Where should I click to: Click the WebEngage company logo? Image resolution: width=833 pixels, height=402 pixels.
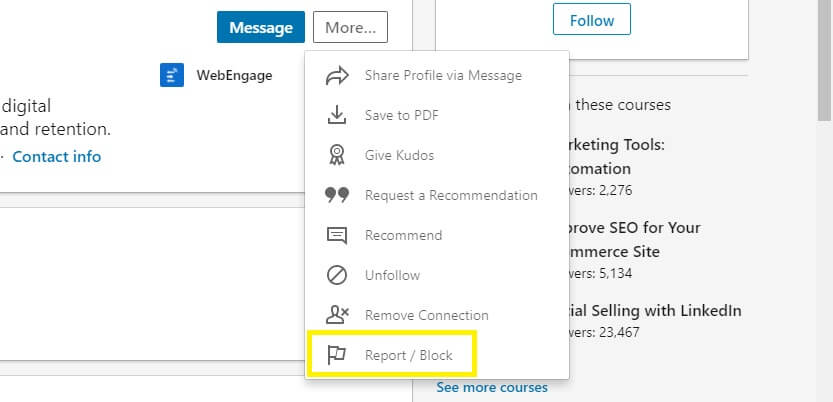tap(172, 75)
